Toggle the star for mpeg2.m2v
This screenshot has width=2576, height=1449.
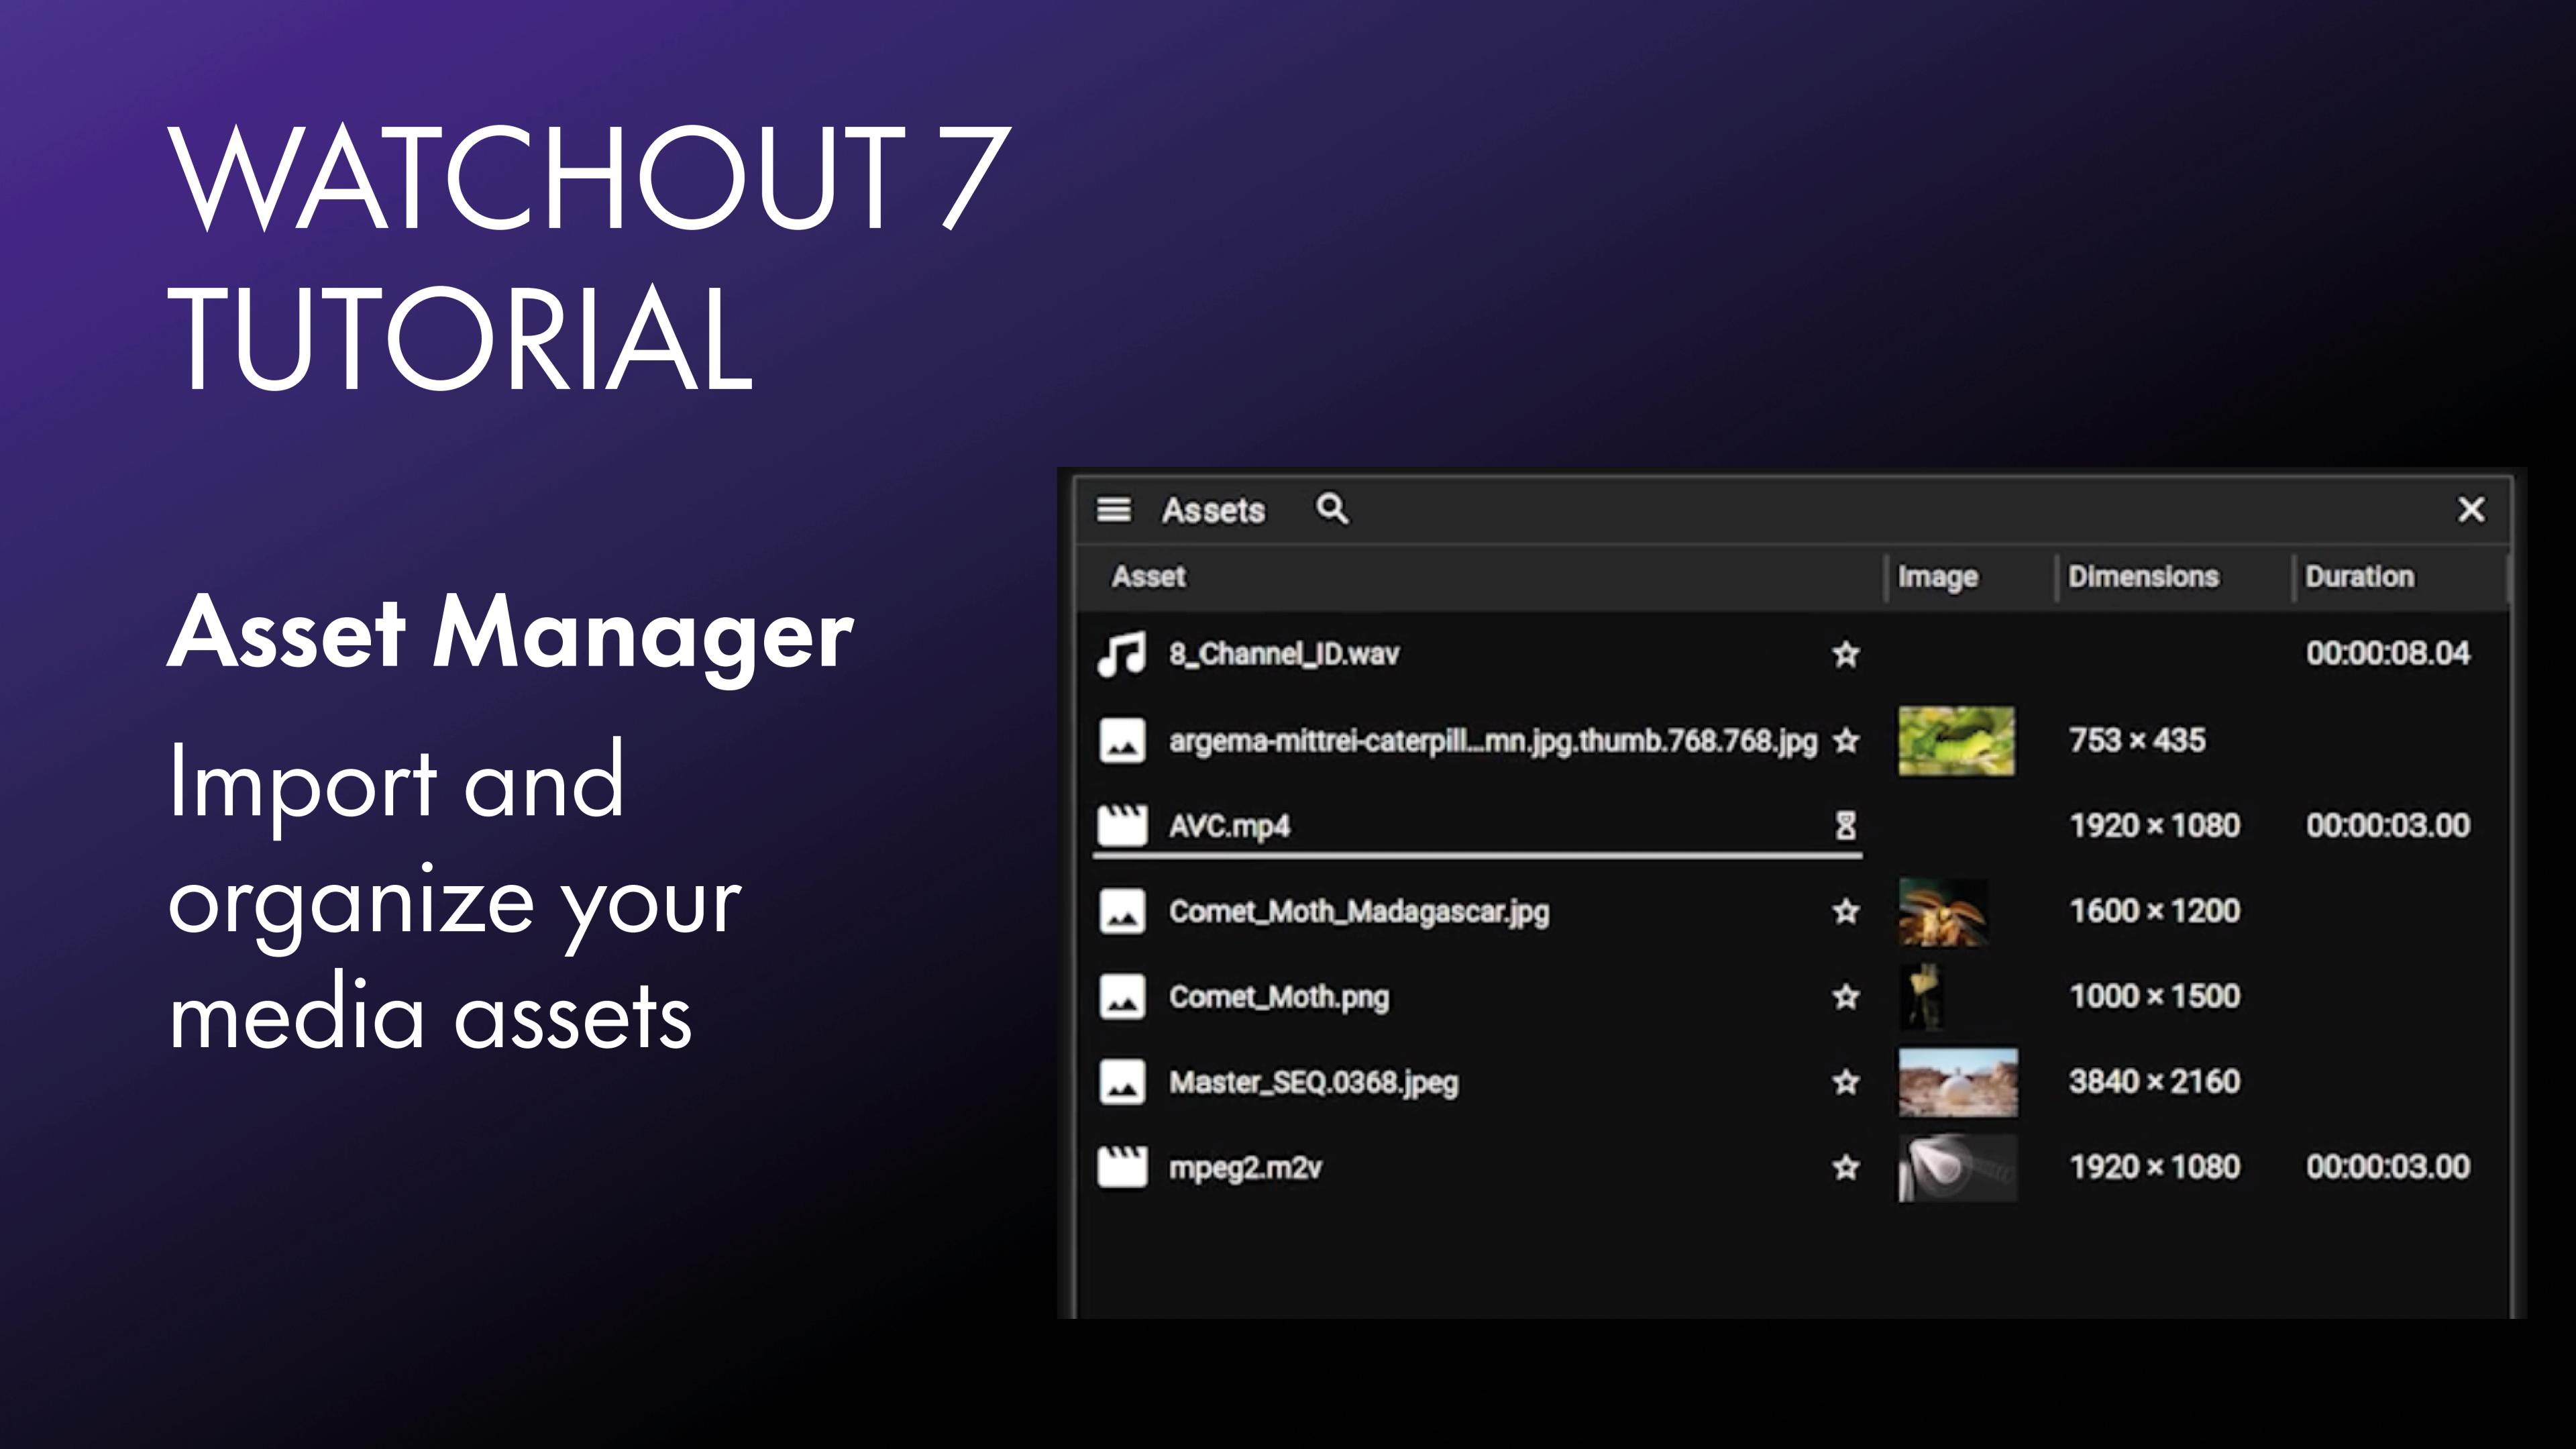(x=1845, y=1167)
